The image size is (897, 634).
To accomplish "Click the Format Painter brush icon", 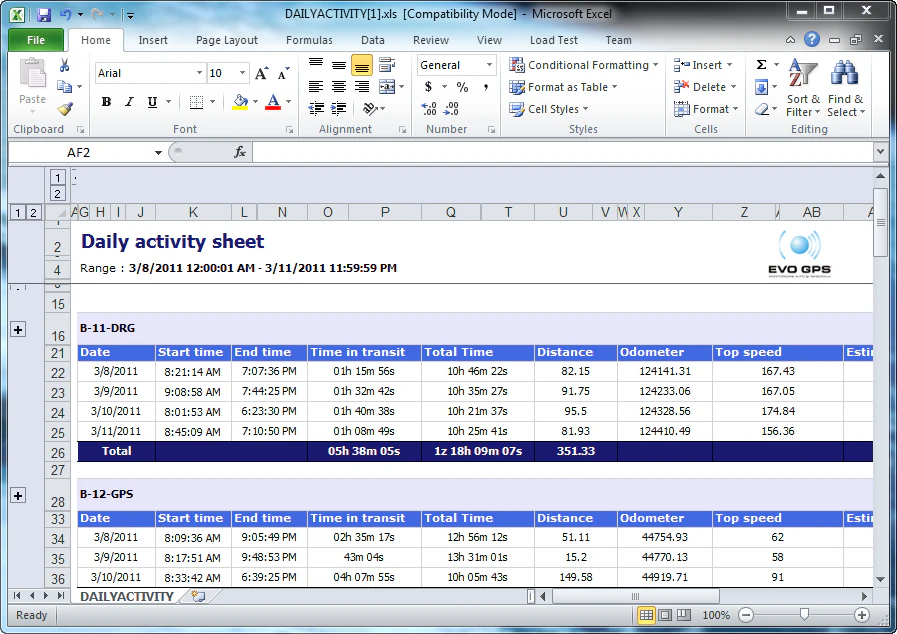I will pyautogui.click(x=65, y=109).
